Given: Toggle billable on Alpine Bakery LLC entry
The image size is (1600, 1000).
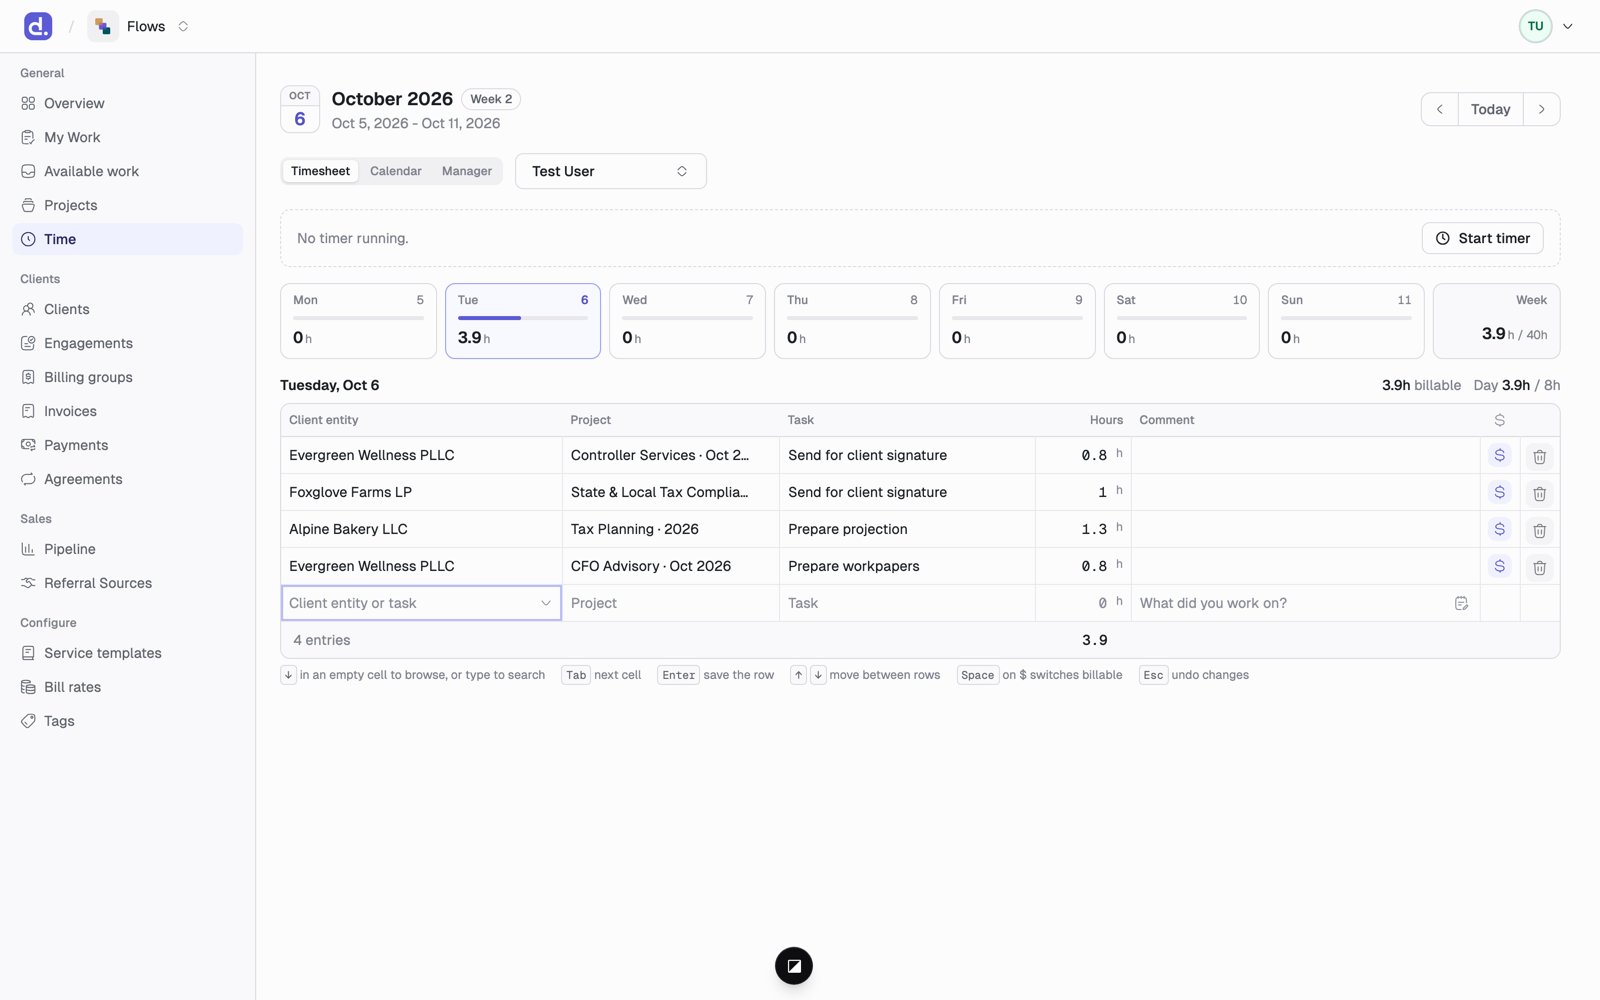Looking at the screenshot, I should (x=1499, y=529).
